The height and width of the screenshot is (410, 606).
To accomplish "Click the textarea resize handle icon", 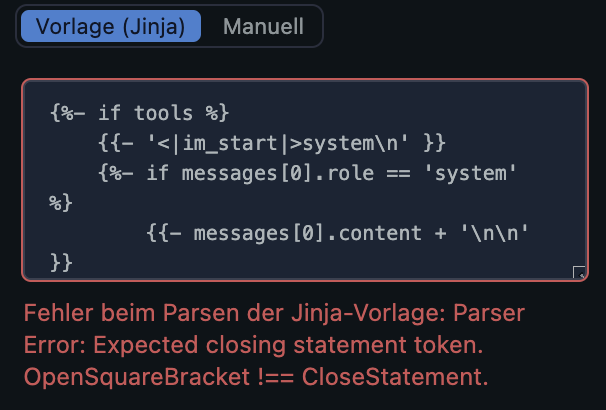I will [x=579, y=272].
